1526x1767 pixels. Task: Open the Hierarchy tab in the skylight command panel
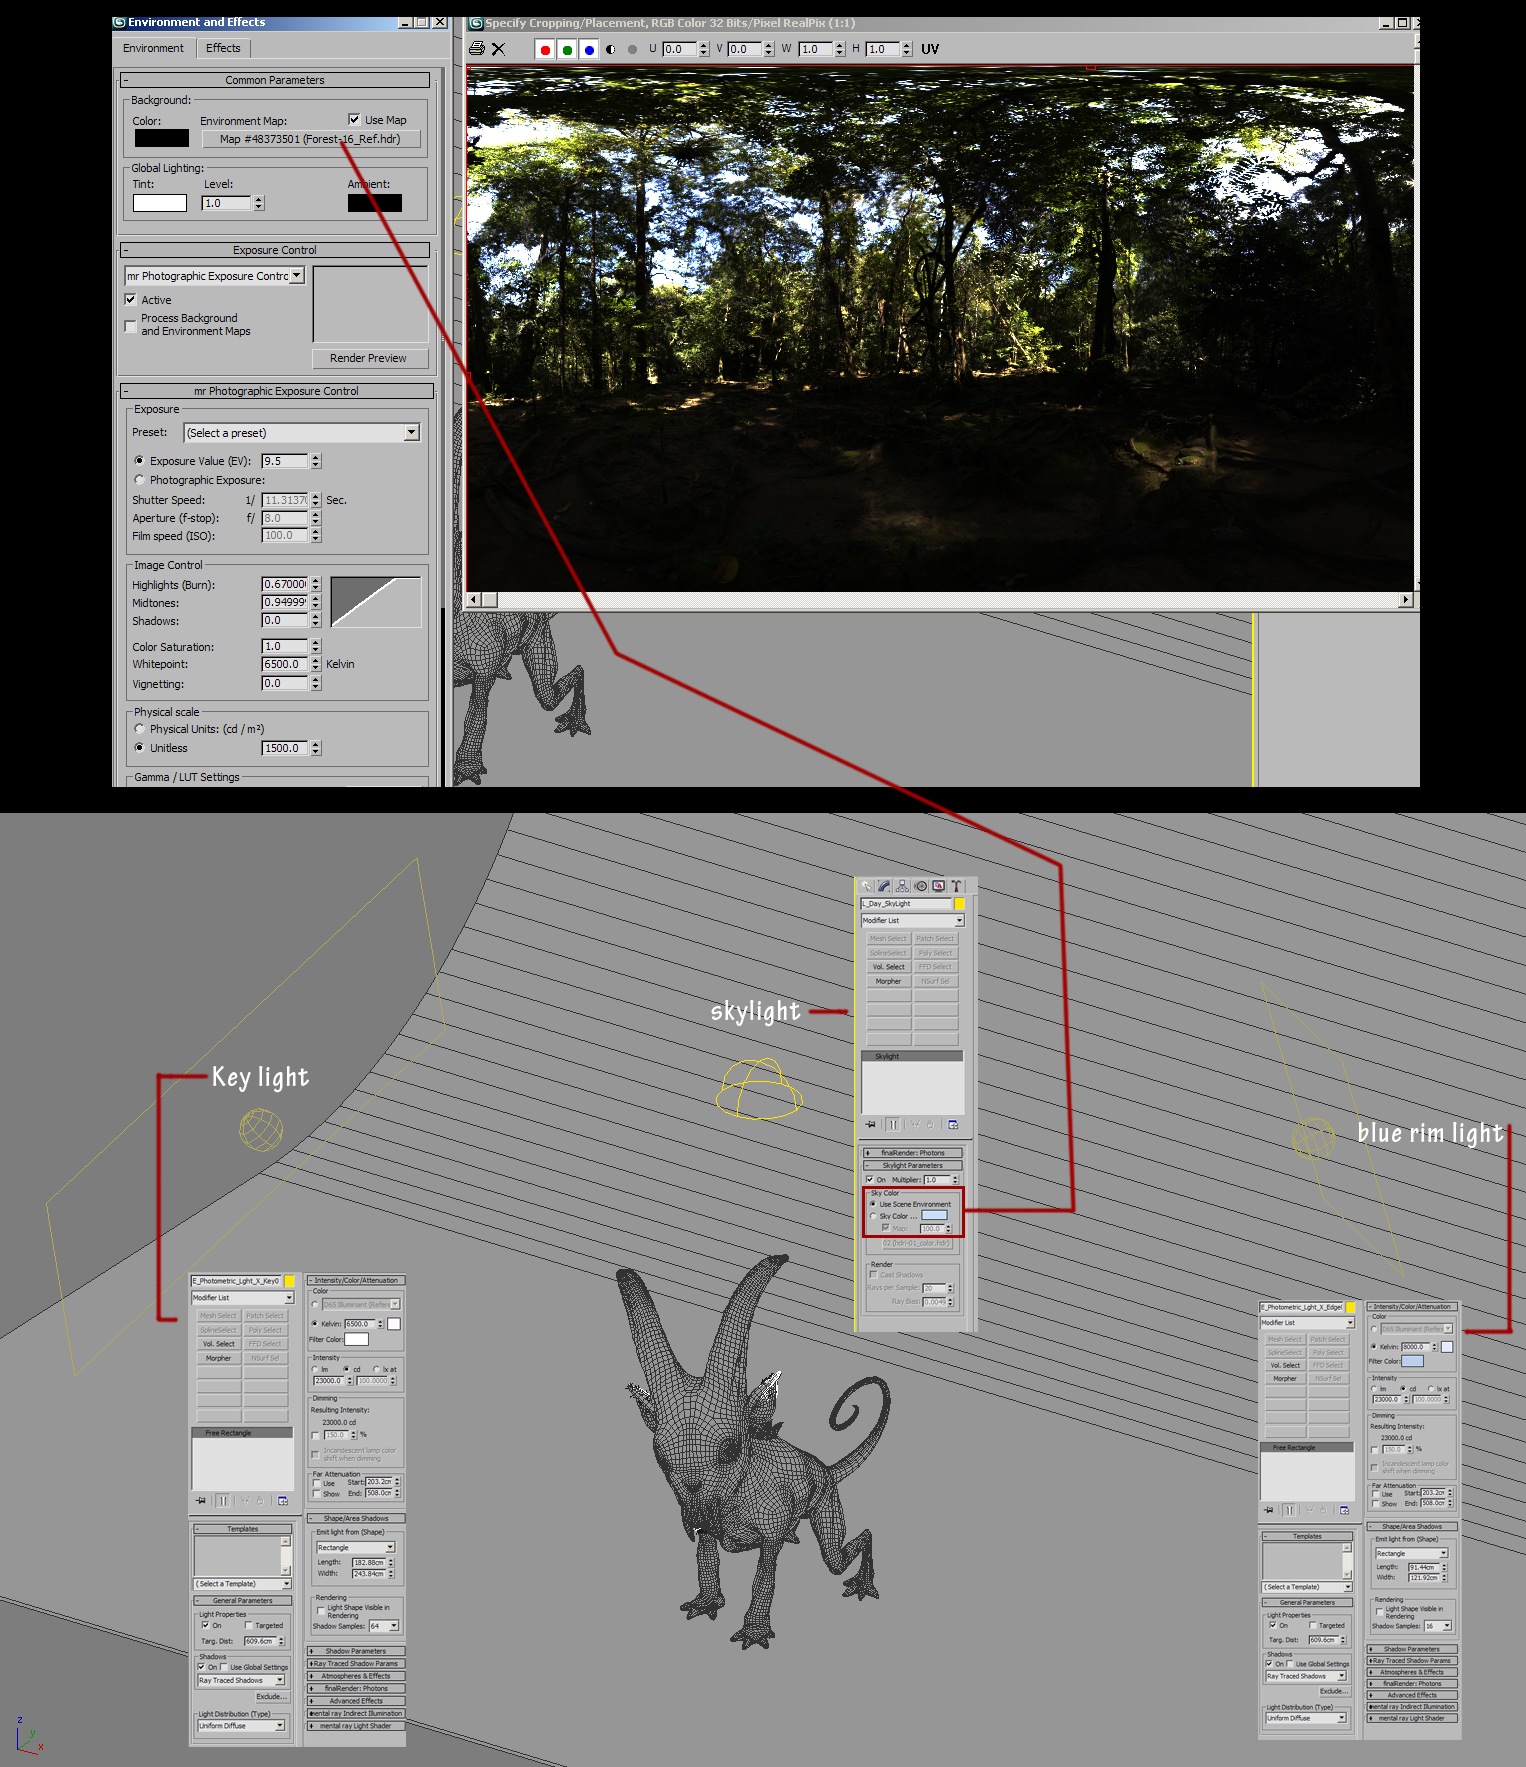pyautogui.click(x=903, y=886)
